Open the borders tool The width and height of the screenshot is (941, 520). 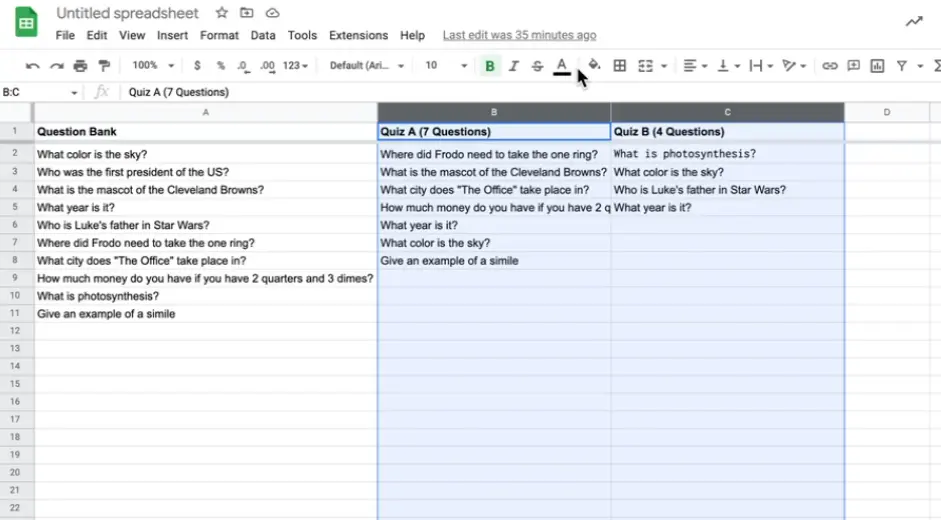pos(620,66)
